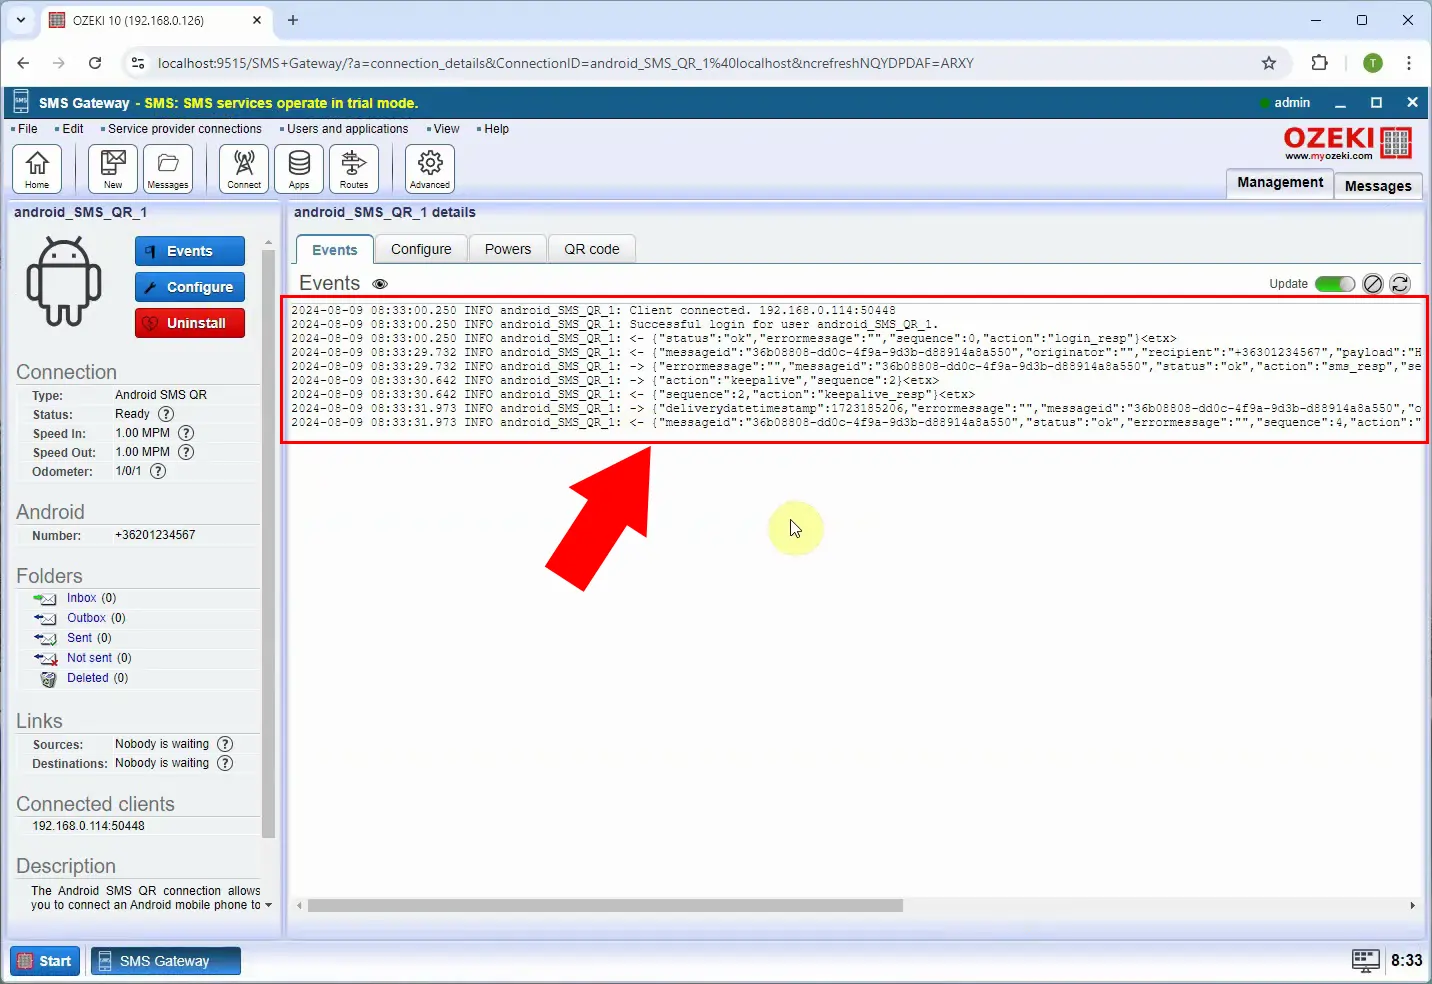Click help icon next to Speed Out

(186, 452)
